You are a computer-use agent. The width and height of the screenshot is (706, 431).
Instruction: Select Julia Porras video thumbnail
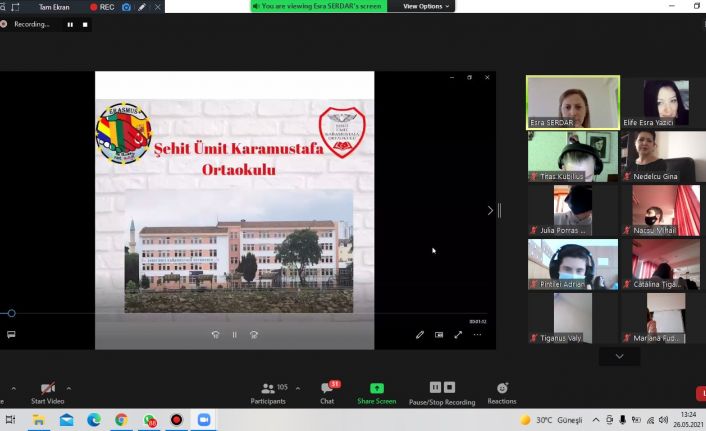[573, 210]
